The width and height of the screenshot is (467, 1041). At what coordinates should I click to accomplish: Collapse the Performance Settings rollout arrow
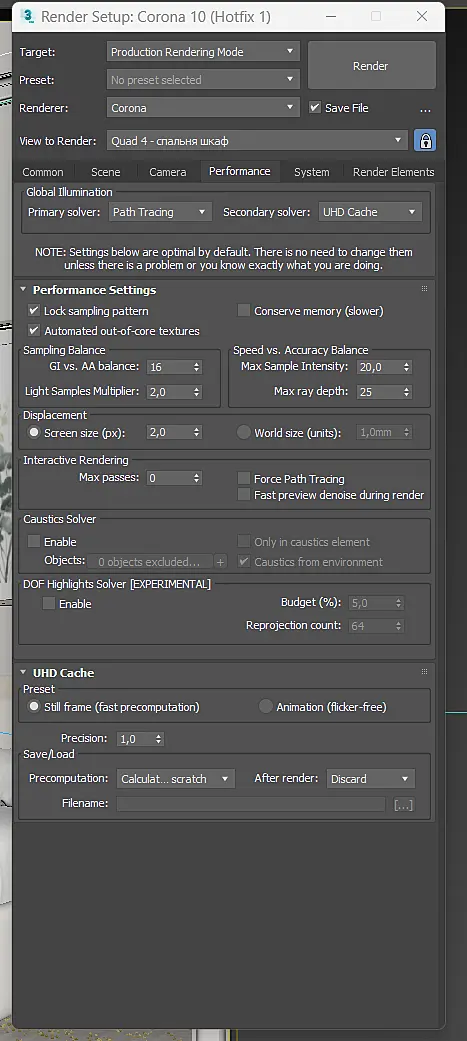tap(23, 289)
